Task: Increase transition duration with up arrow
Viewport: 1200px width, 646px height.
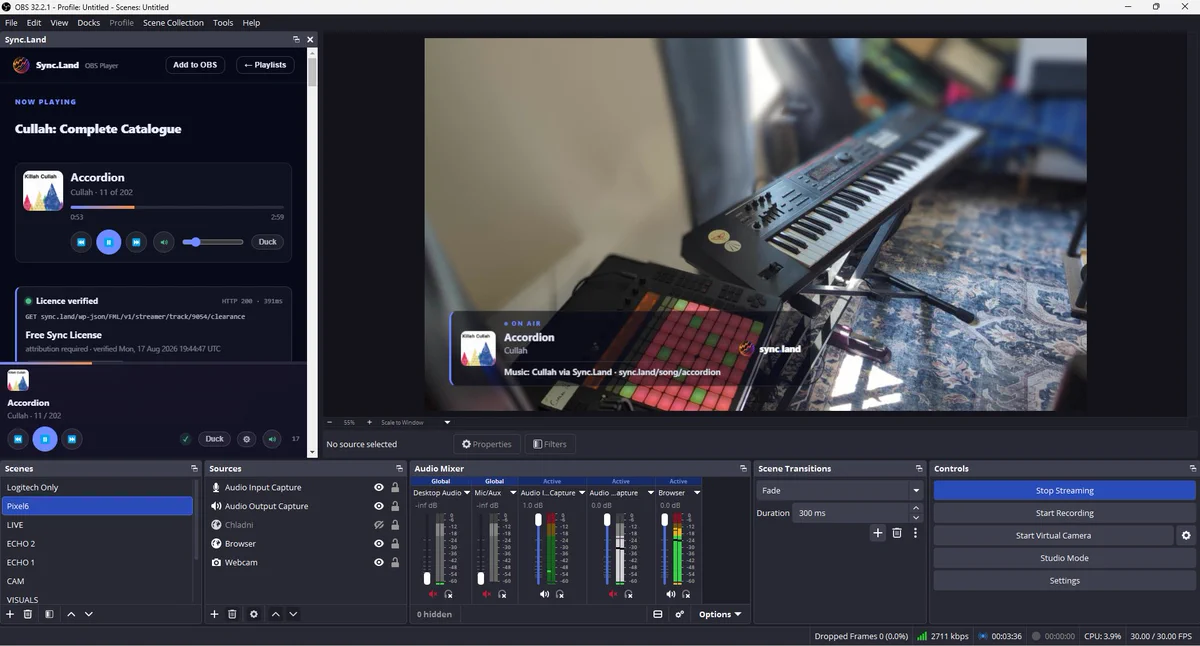Action: [x=915, y=509]
